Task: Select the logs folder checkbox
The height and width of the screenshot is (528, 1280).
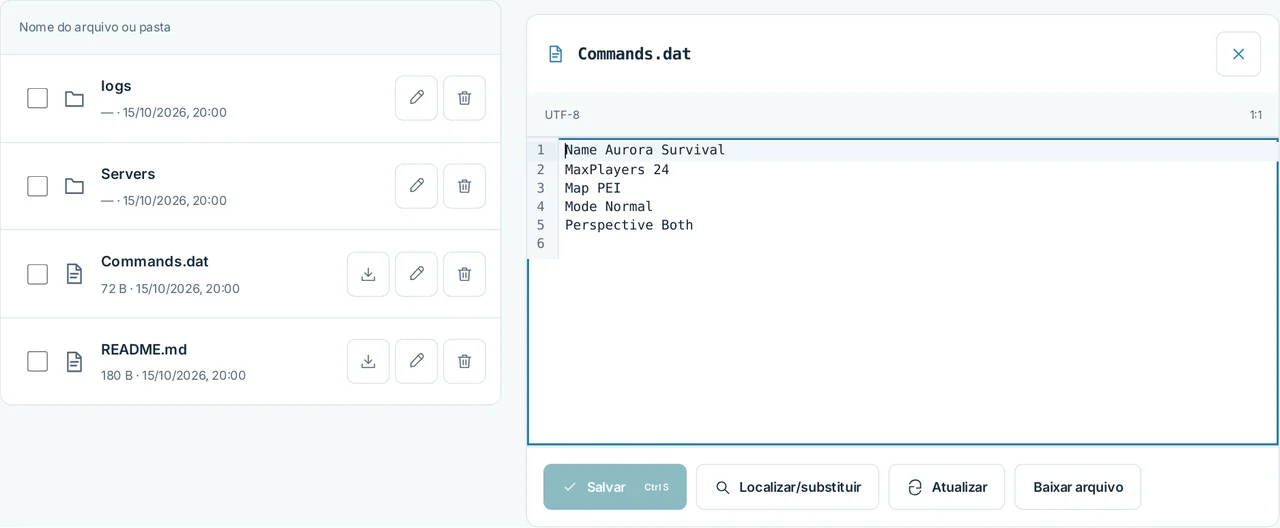Action: point(37,98)
